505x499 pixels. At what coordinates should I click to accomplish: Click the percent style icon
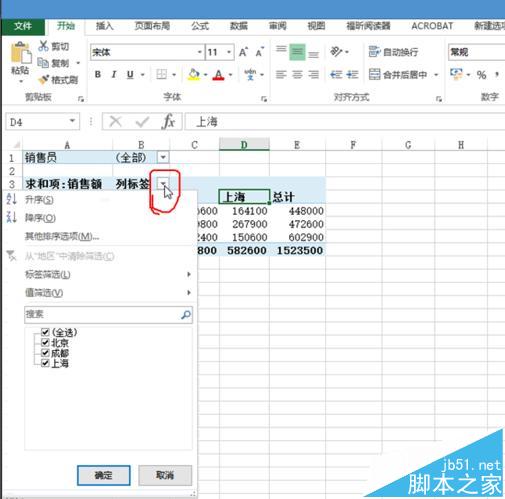[481, 75]
